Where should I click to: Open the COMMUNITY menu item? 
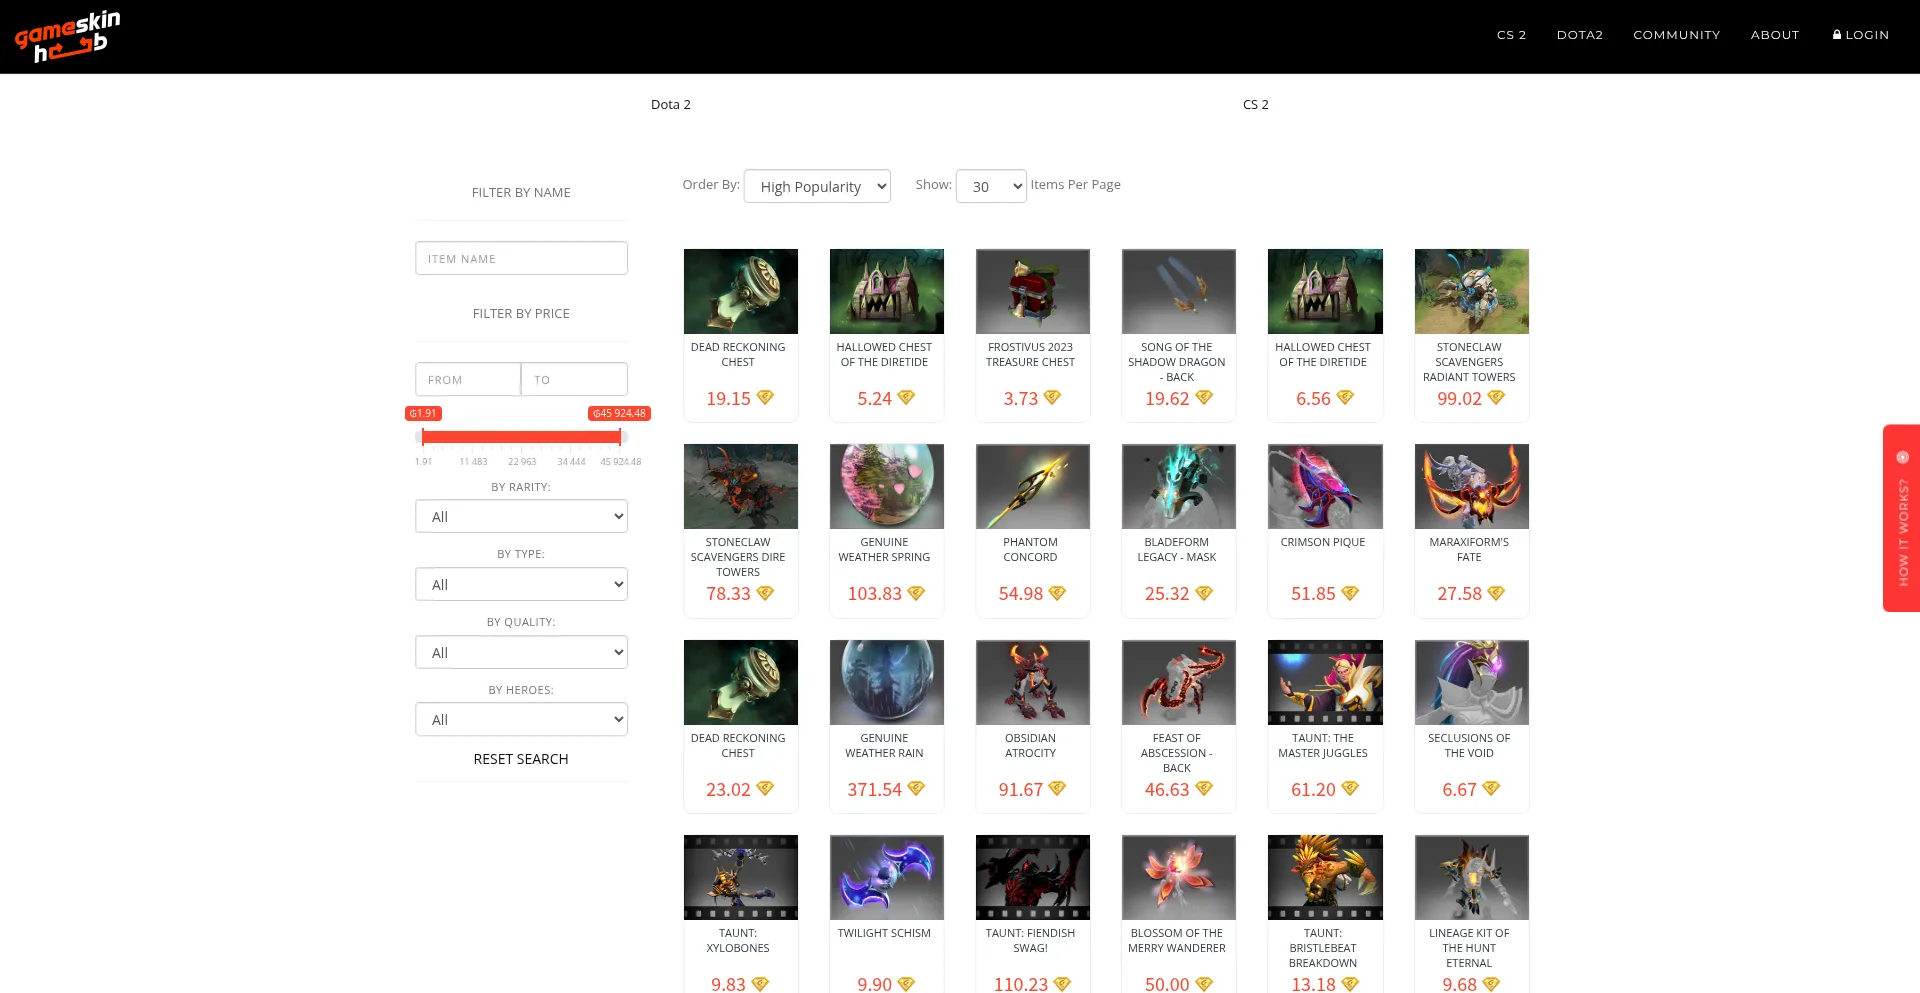click(1676, 34)
